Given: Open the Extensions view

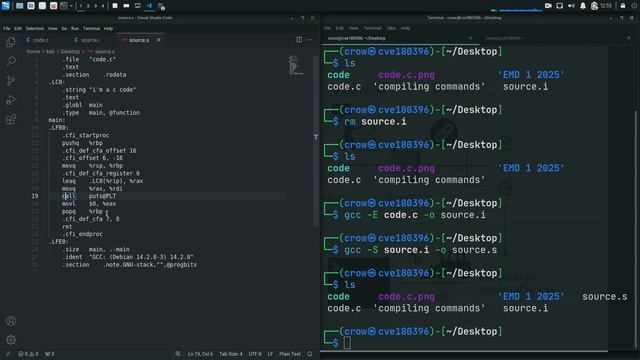Looking at the screenshot, I should (11, 120).
